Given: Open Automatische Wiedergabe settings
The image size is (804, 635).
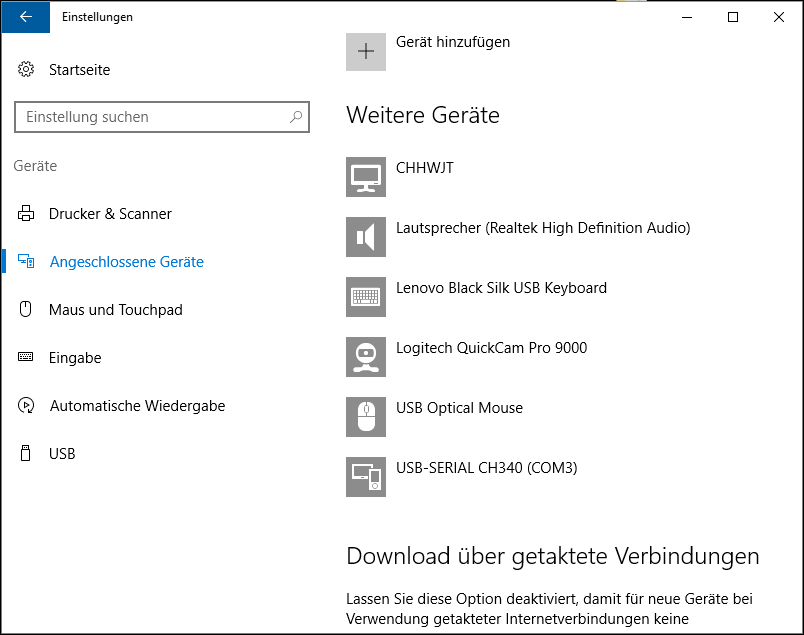Looking at the screenshot, I should [137, 406].
